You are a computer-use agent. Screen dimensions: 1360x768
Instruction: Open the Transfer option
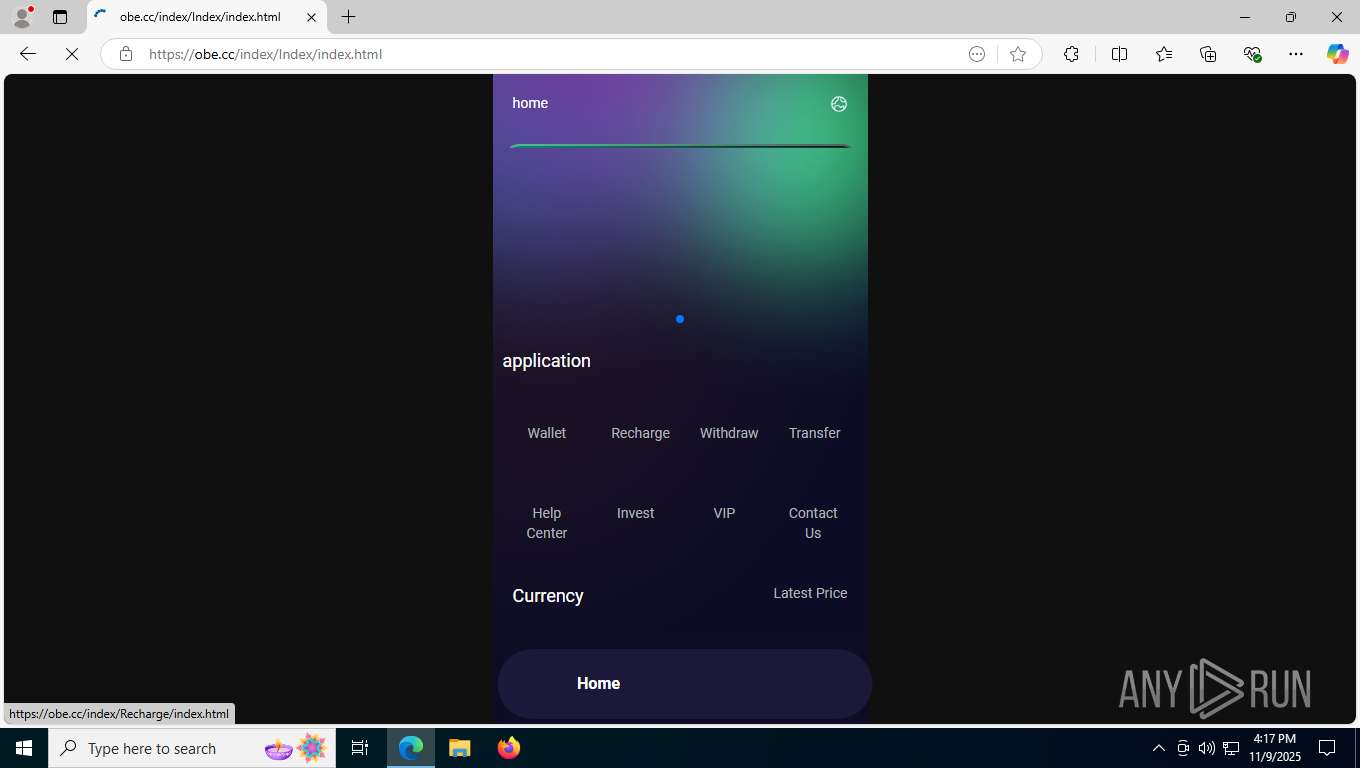pyautogui.click(x=814, y=433)
